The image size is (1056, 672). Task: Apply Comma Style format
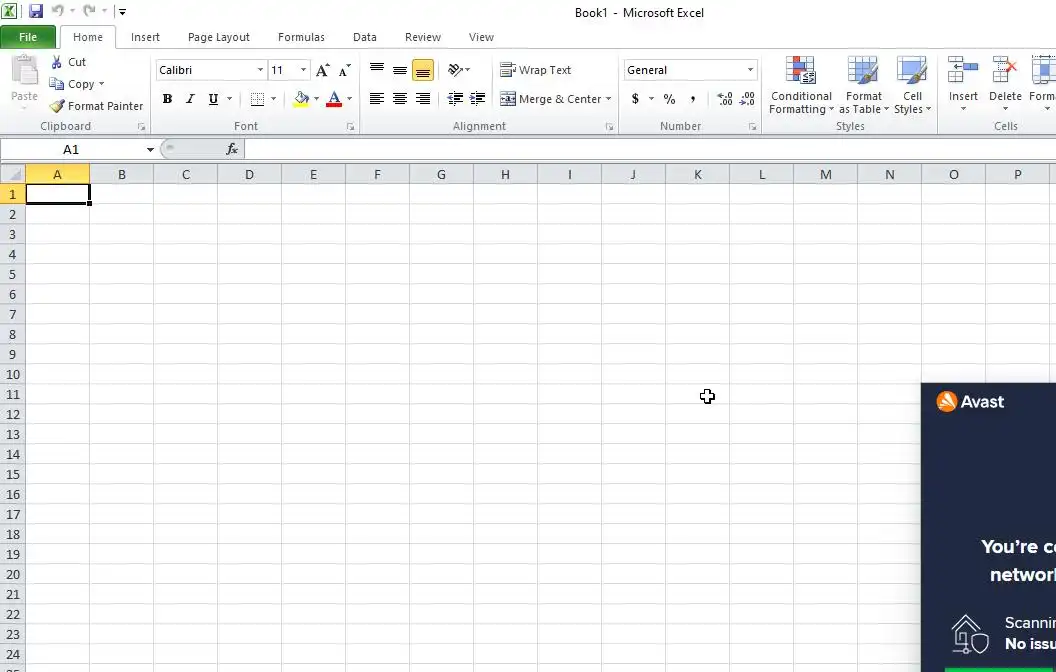(x=692, y=99)
